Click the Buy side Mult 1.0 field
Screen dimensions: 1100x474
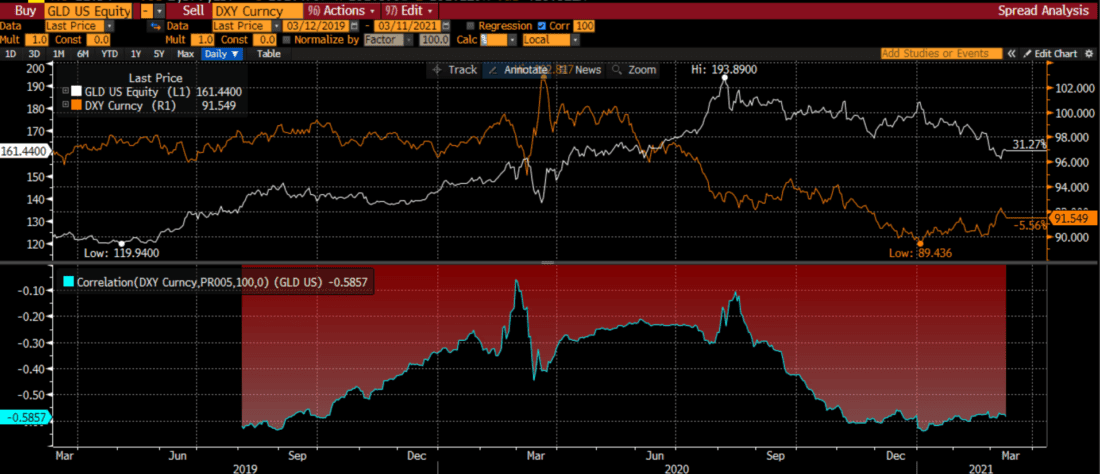(36, 40)
